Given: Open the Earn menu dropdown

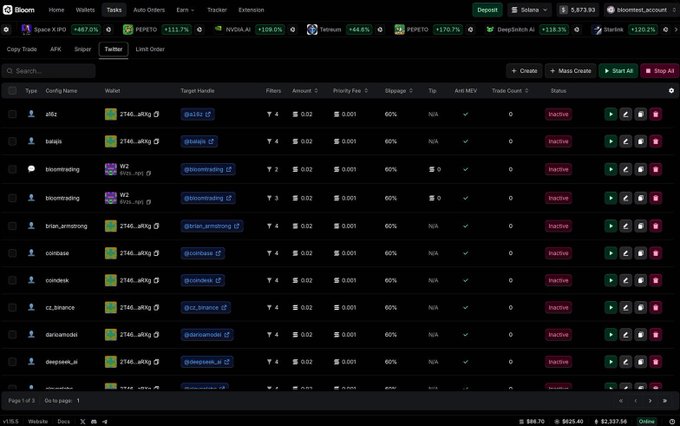Looking at the screenshot, I should click(x=185, y=10).
